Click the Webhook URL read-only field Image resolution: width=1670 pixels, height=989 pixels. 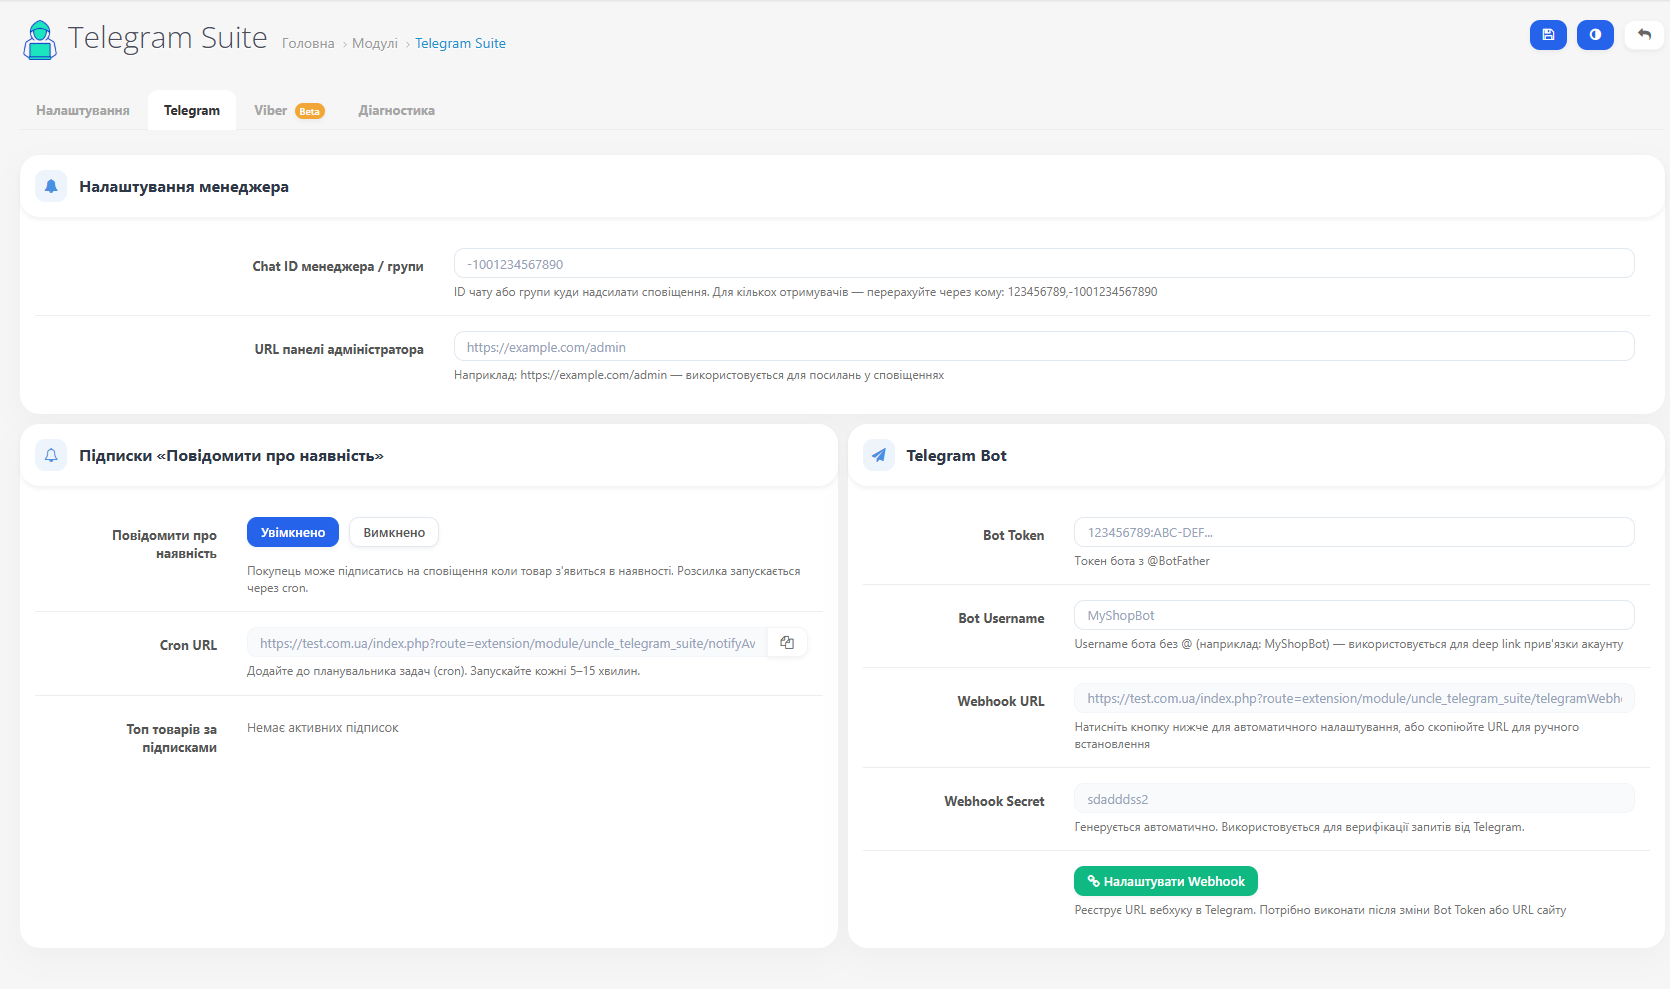1354,698
